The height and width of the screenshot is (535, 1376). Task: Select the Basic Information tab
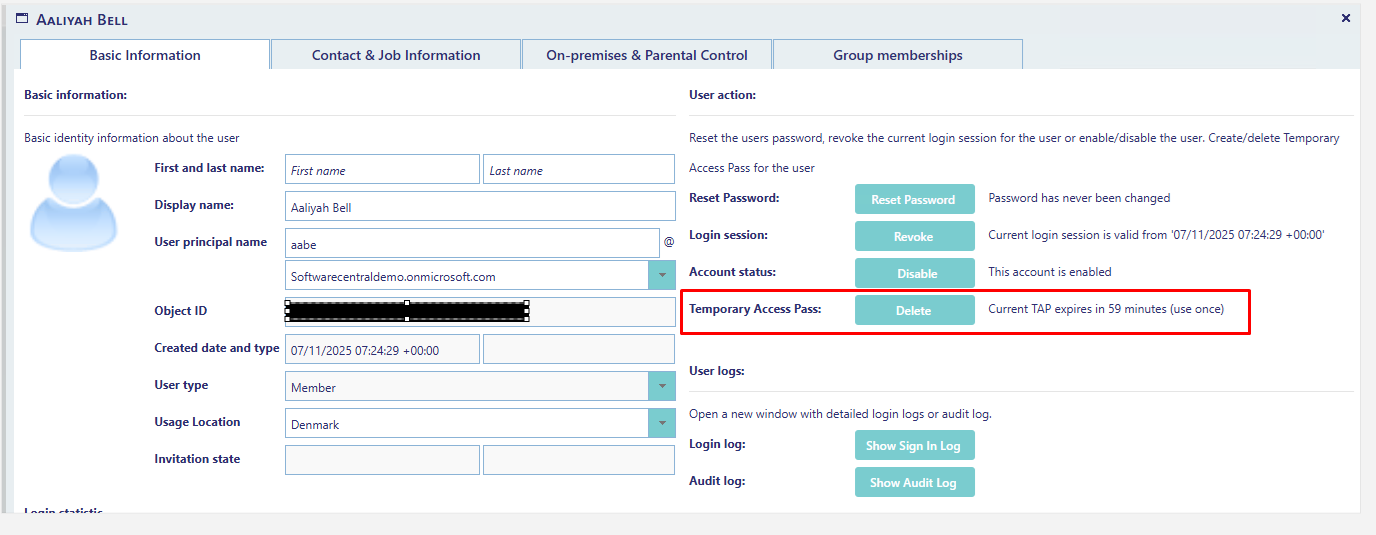(145, 55)
